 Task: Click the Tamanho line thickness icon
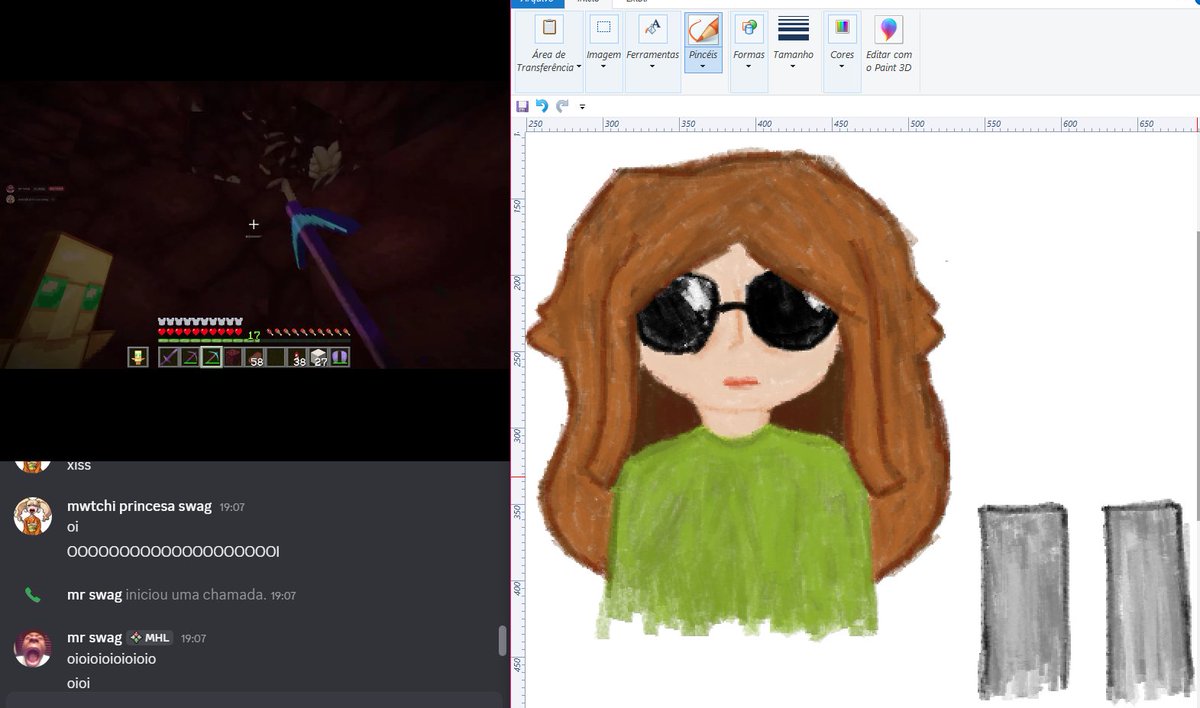point(793,28)
